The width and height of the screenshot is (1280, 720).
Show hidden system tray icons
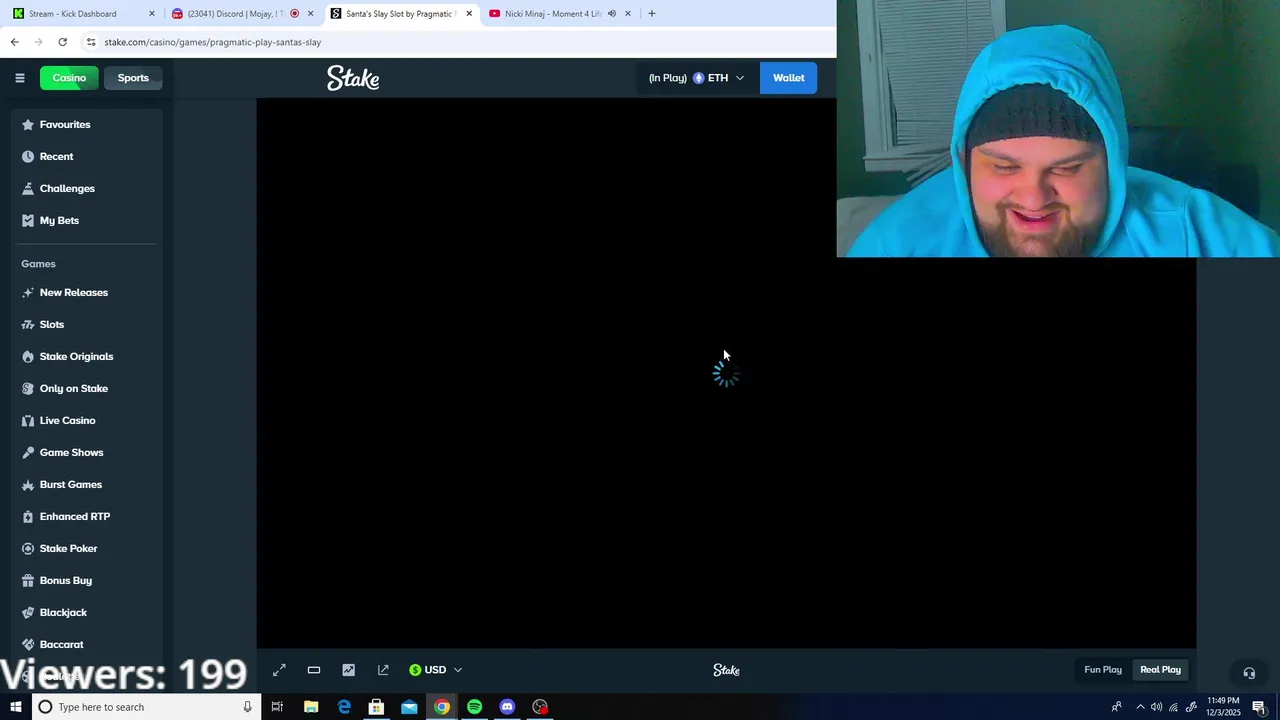1140,707
